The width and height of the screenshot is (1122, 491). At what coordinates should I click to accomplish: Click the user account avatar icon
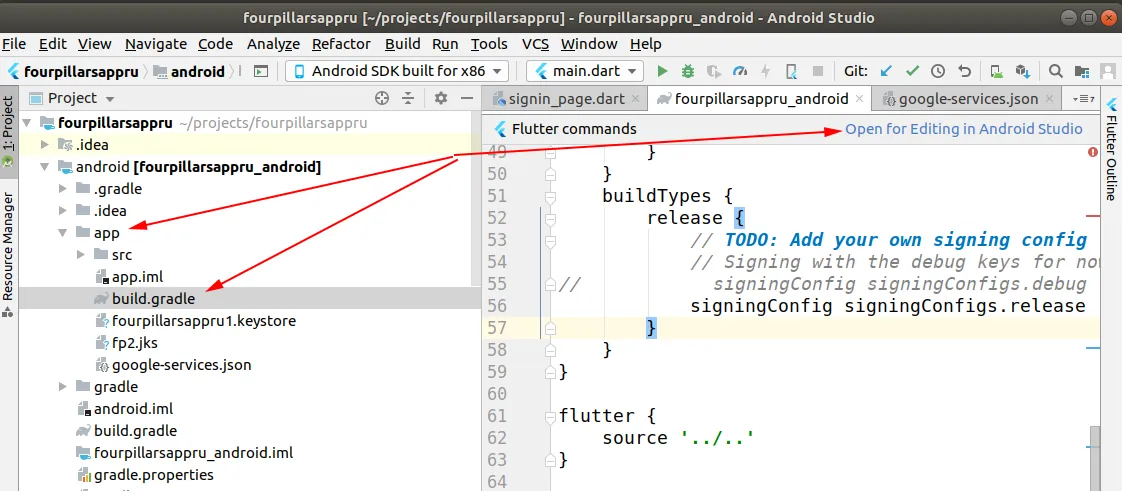click(x=1108, y=71)
